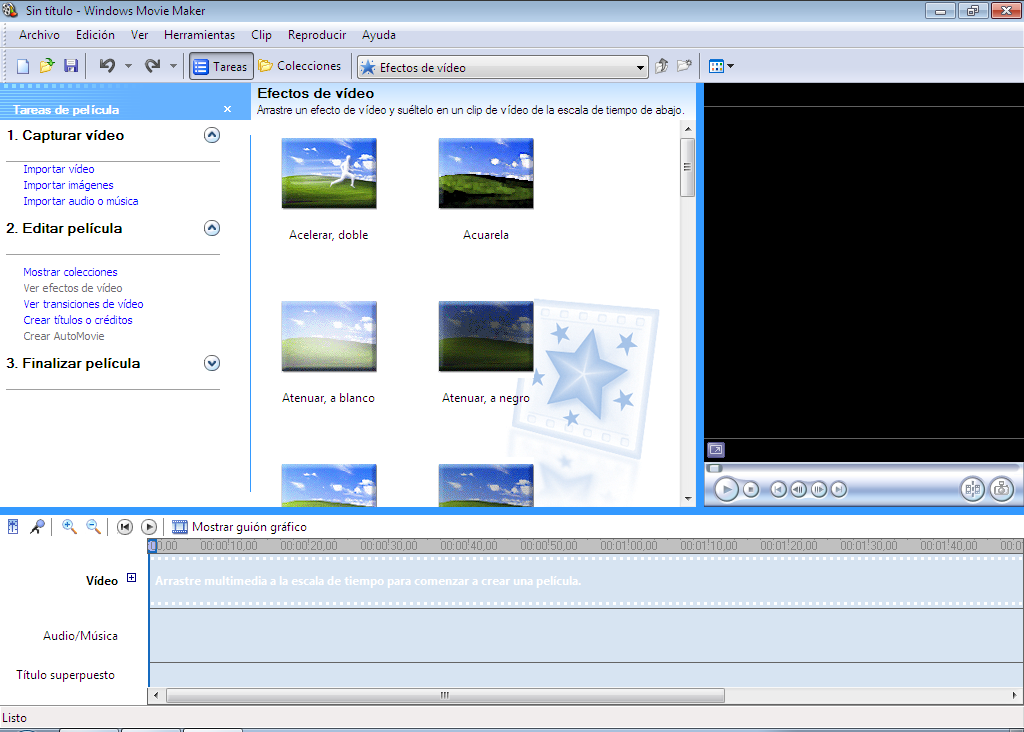Toggle the Tareas pane button
Screen dimensions: 1024x732
click(221, 67)
